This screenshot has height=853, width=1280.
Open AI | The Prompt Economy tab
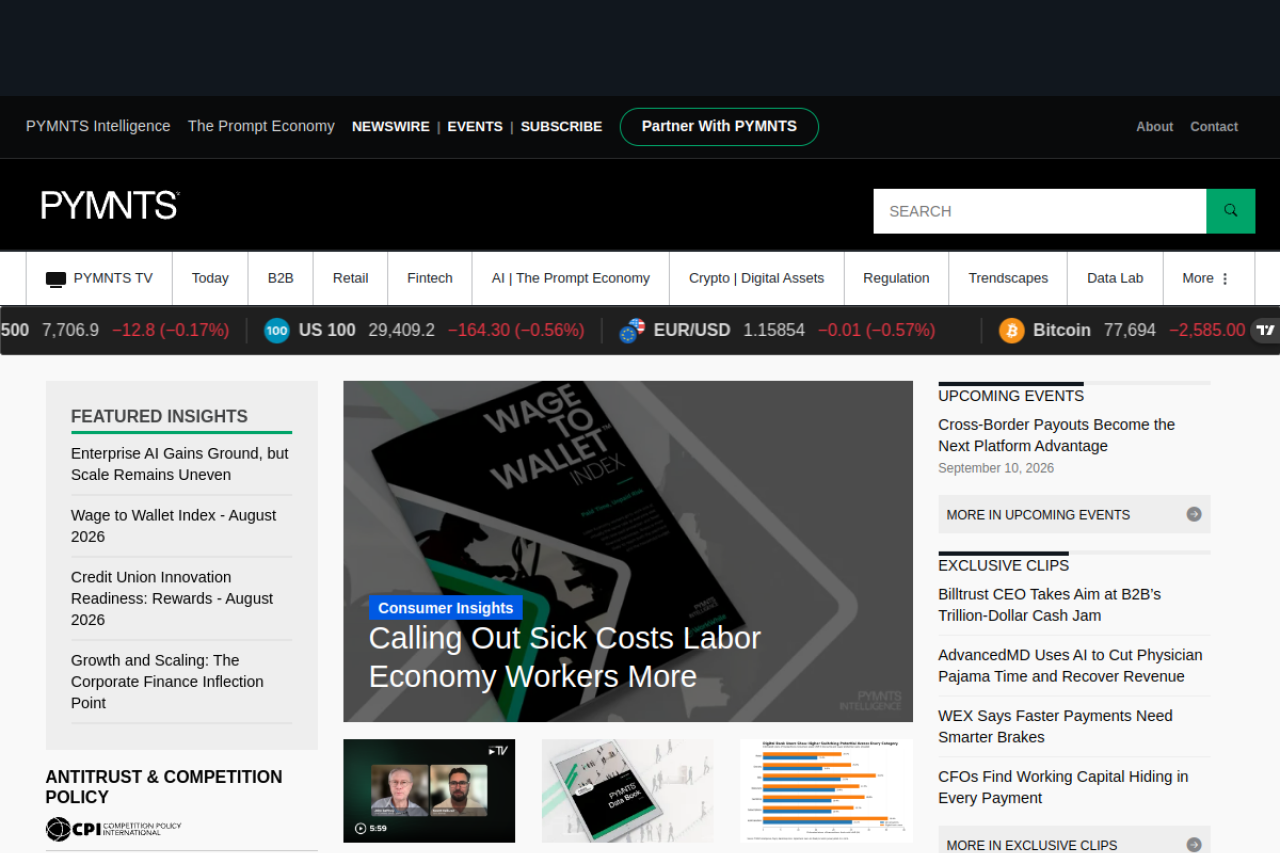571,278
